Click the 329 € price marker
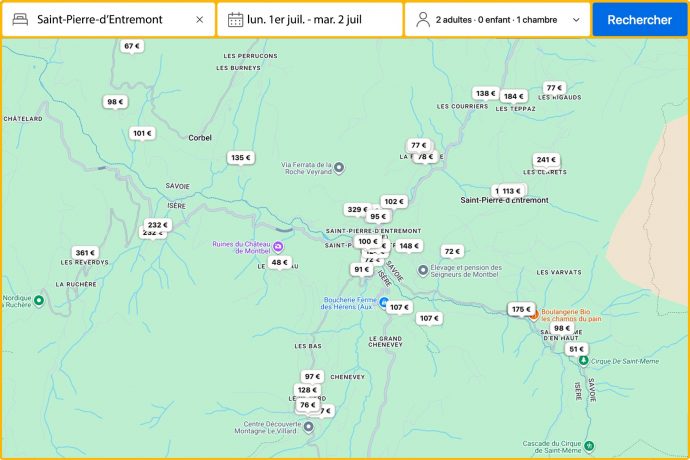 357,210
